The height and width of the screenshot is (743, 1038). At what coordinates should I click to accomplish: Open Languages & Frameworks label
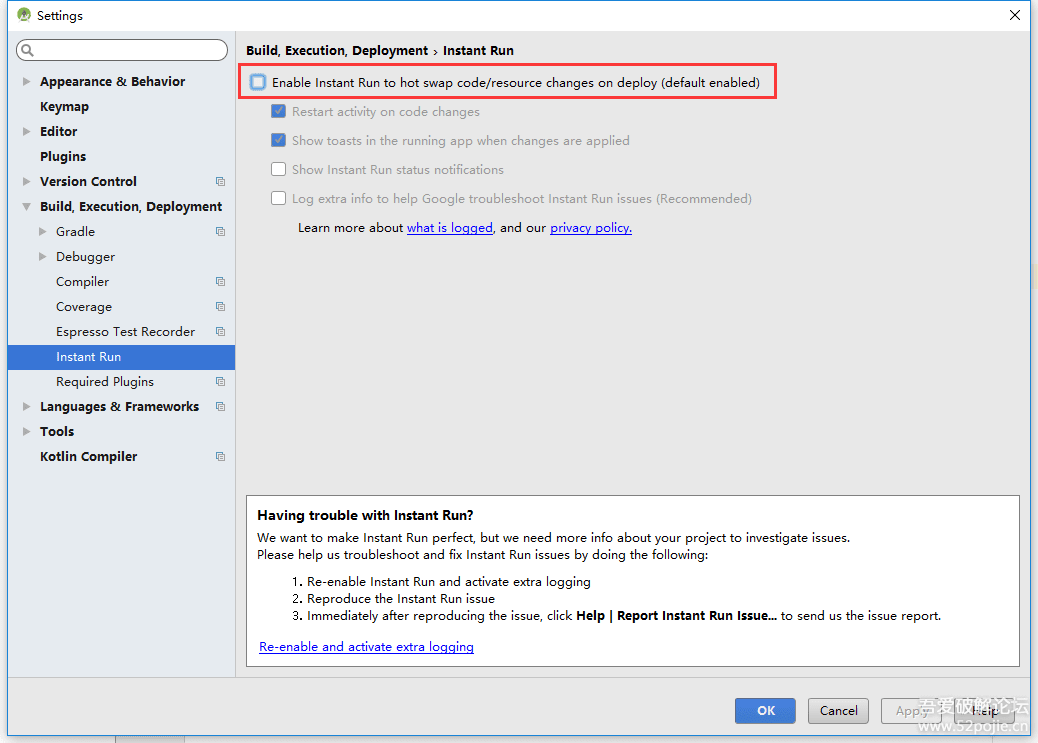pos(119,407)
